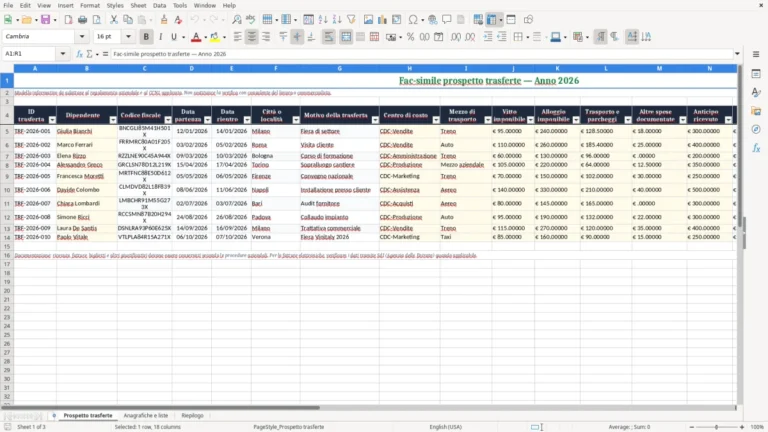Image resolution: width=768 pixels, height=432 pixels.
Task: Toggle Bold formatting
Action: (x=146, y=37)
